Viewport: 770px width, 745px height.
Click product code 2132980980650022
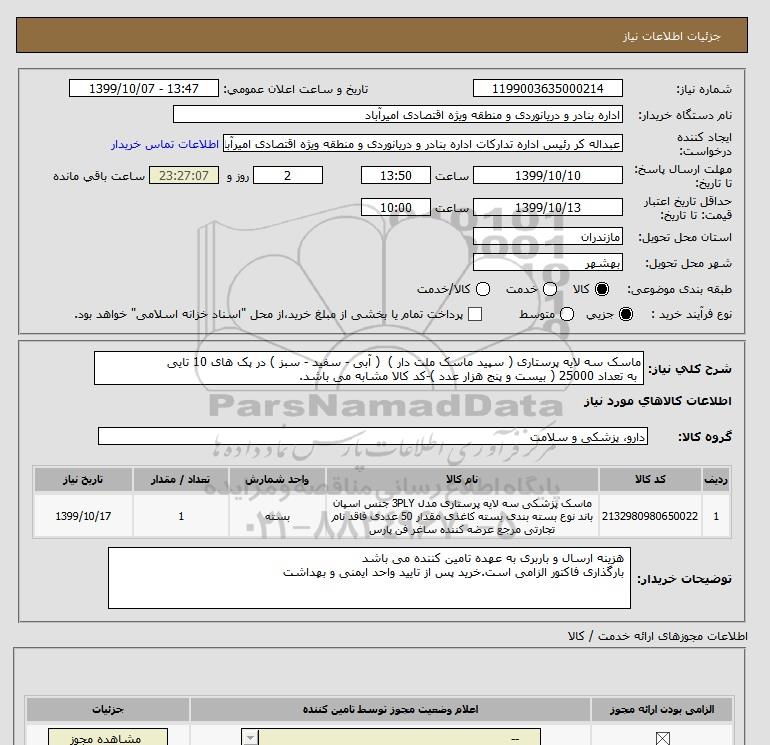point(650,516)
